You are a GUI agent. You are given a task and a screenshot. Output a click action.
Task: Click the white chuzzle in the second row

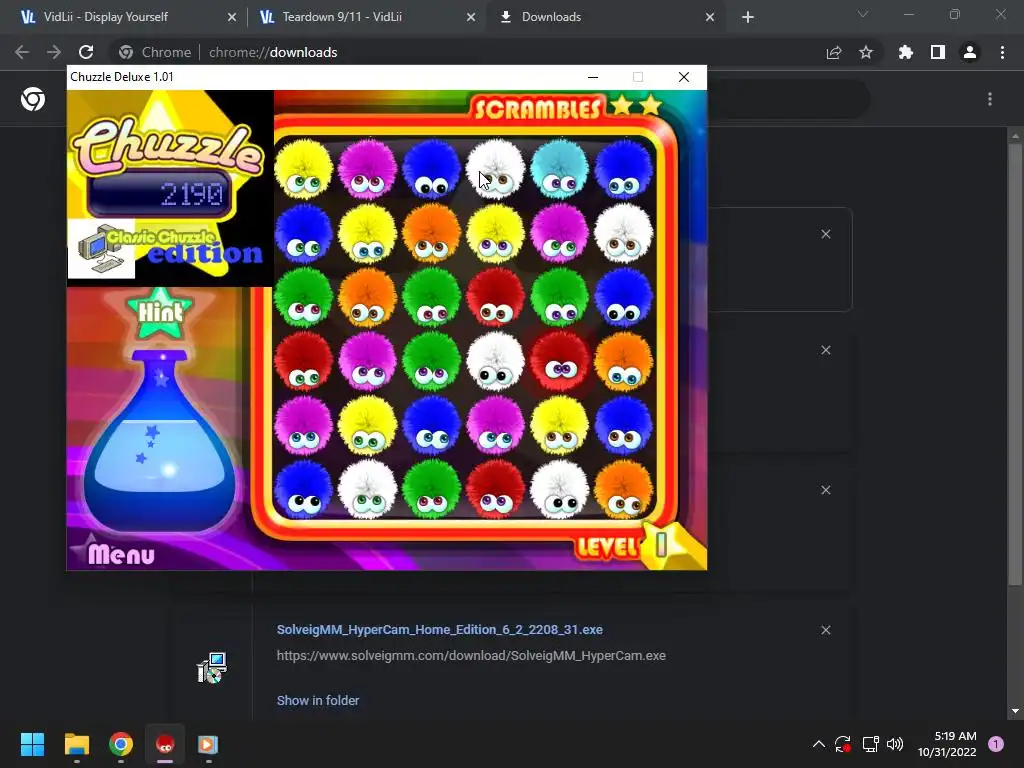(624, 233)
